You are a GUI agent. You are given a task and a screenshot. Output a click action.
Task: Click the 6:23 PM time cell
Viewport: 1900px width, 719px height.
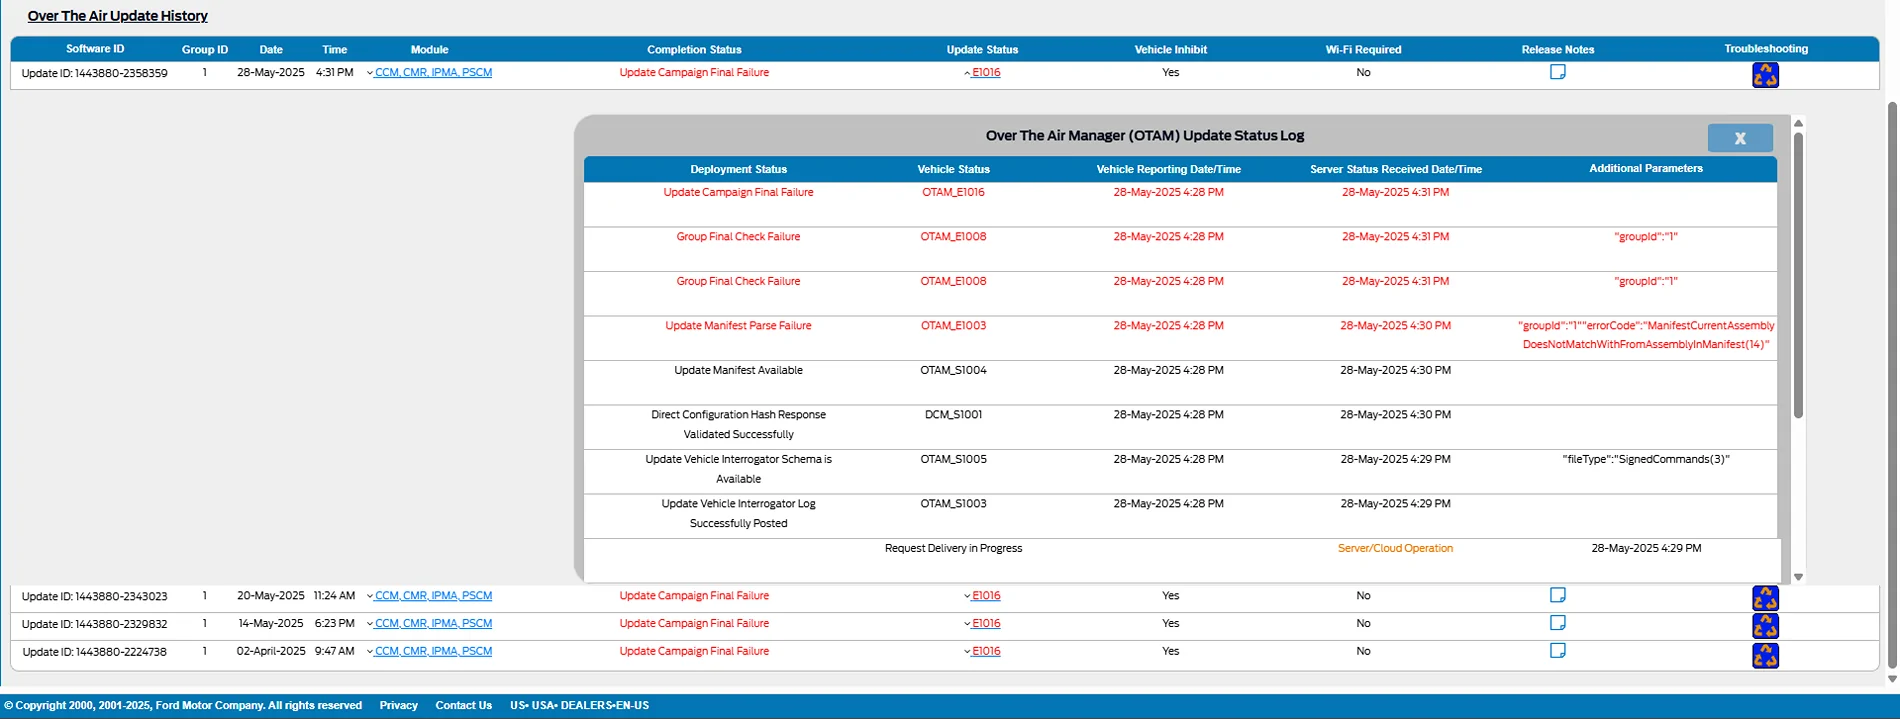pyautogui.click(x=334, y=623)
